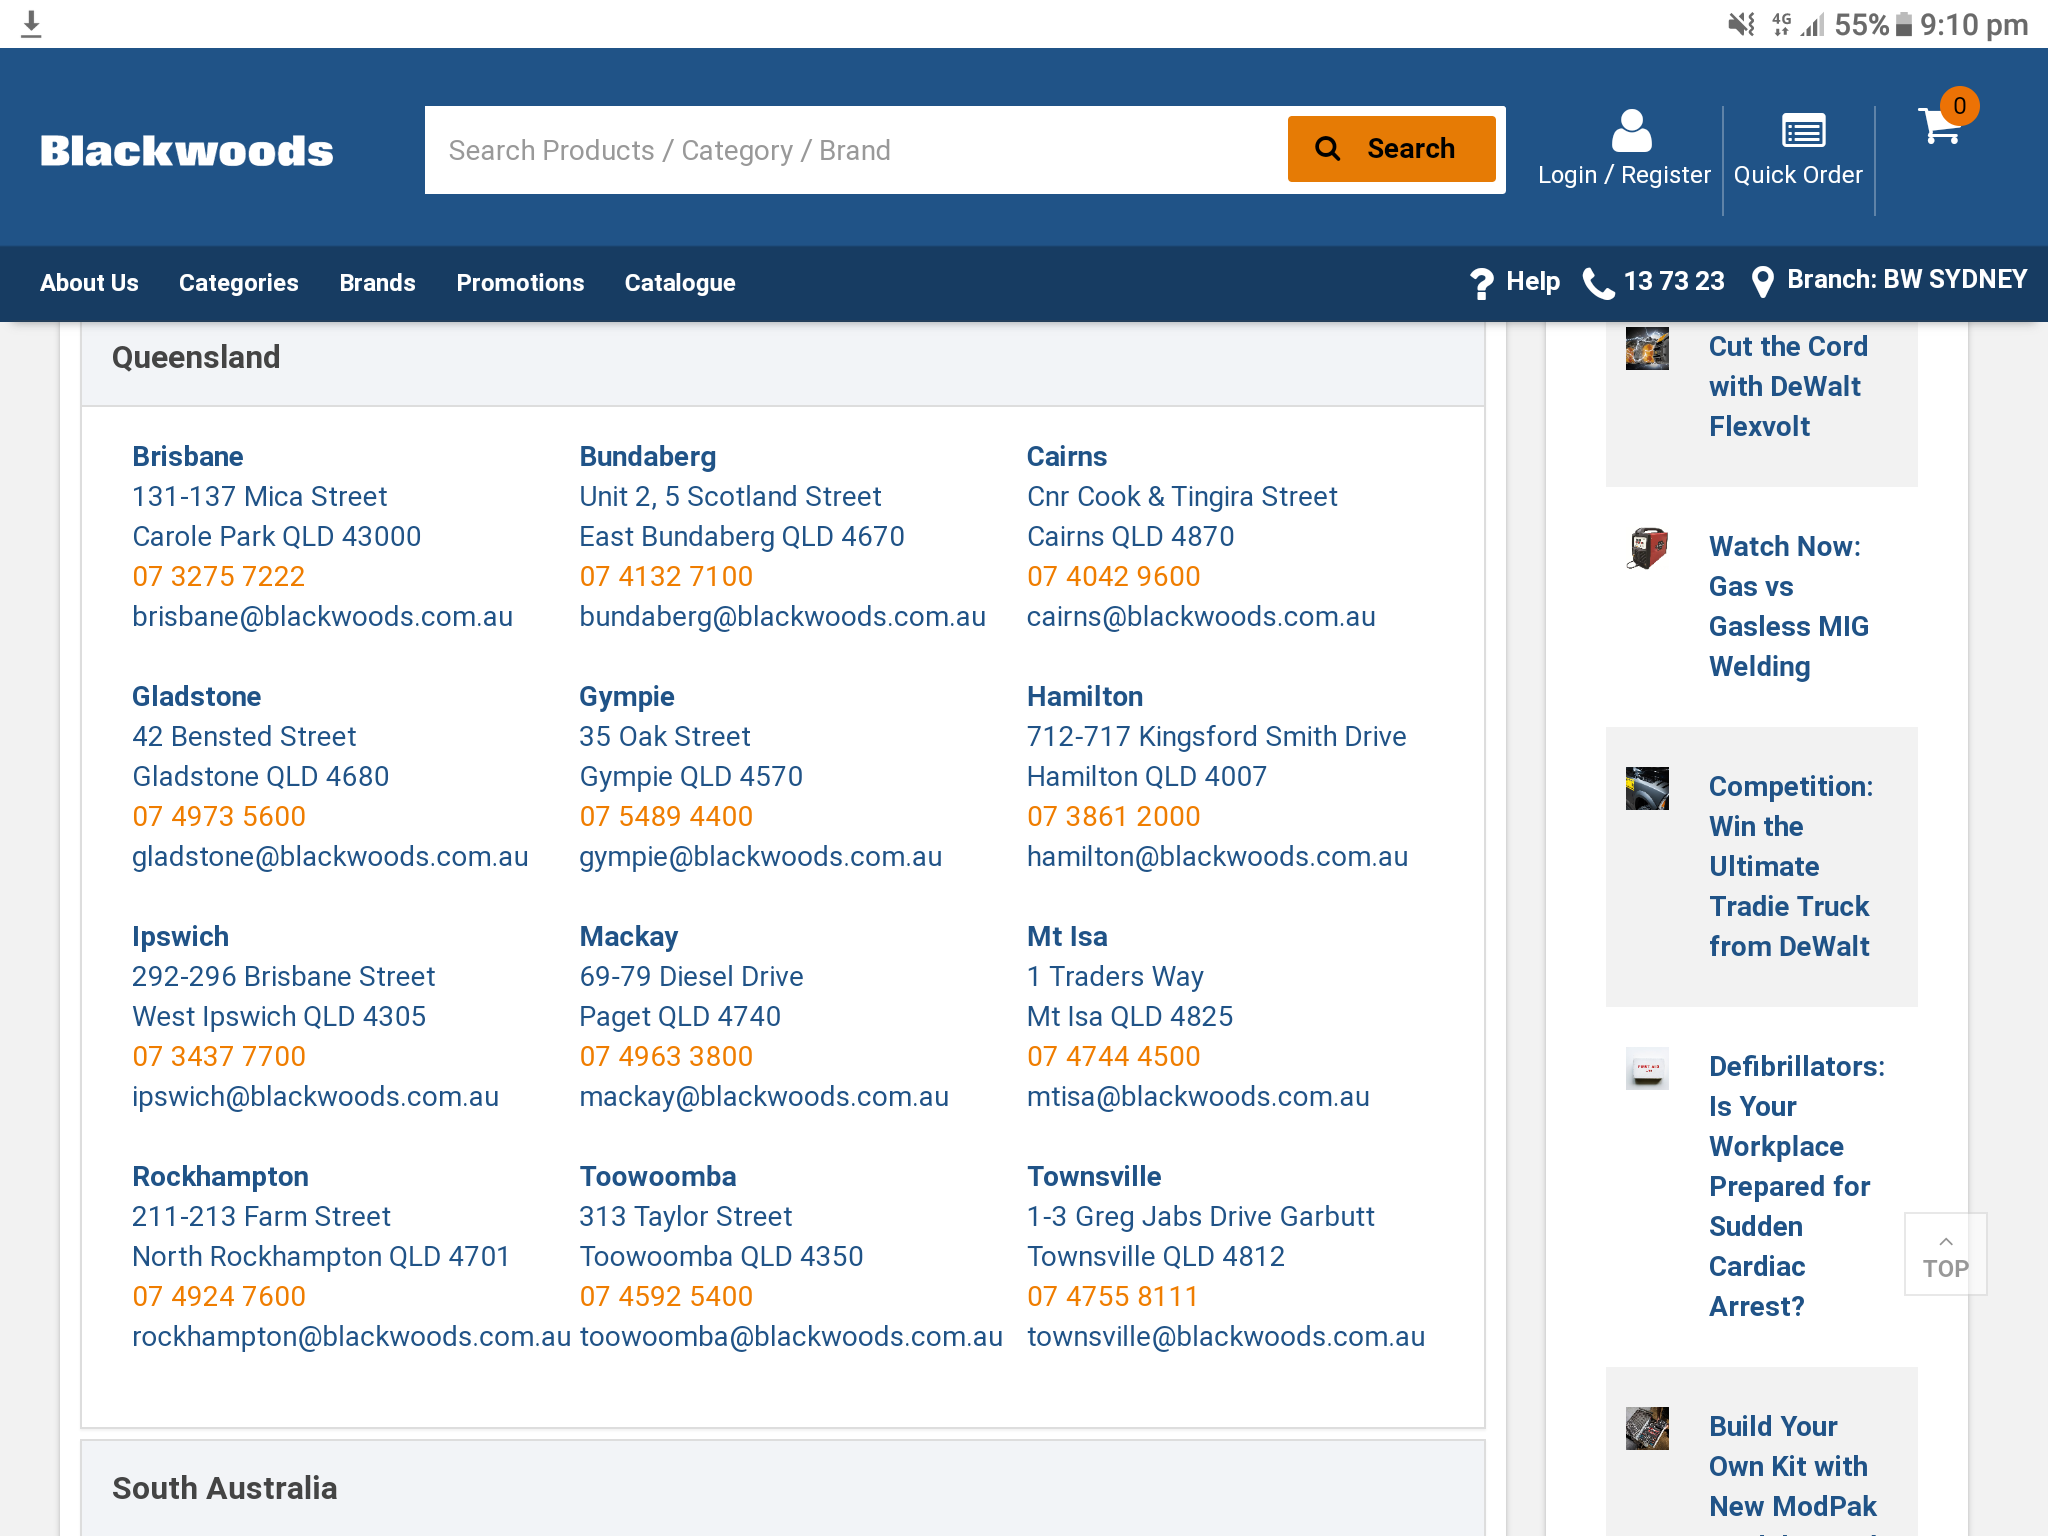Email cairns@blackwoods.com.au
The height and width of the screenshot is (1536, 2048).
1201,617
